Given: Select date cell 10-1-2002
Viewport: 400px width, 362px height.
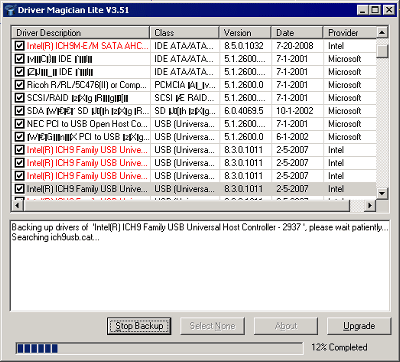Looking at the screenshot, I should 294,111.
